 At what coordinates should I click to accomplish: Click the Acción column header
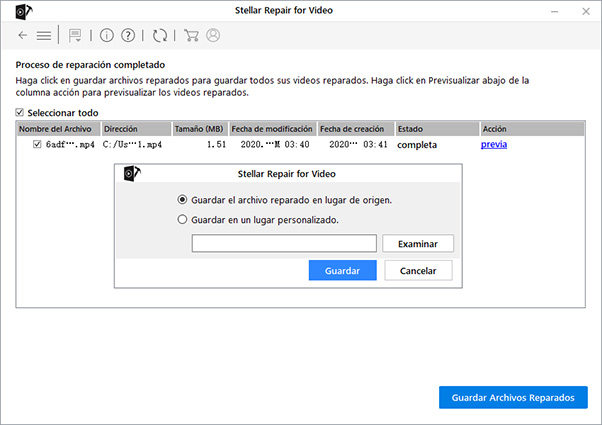pyautogui.click(x=533, y=129)
